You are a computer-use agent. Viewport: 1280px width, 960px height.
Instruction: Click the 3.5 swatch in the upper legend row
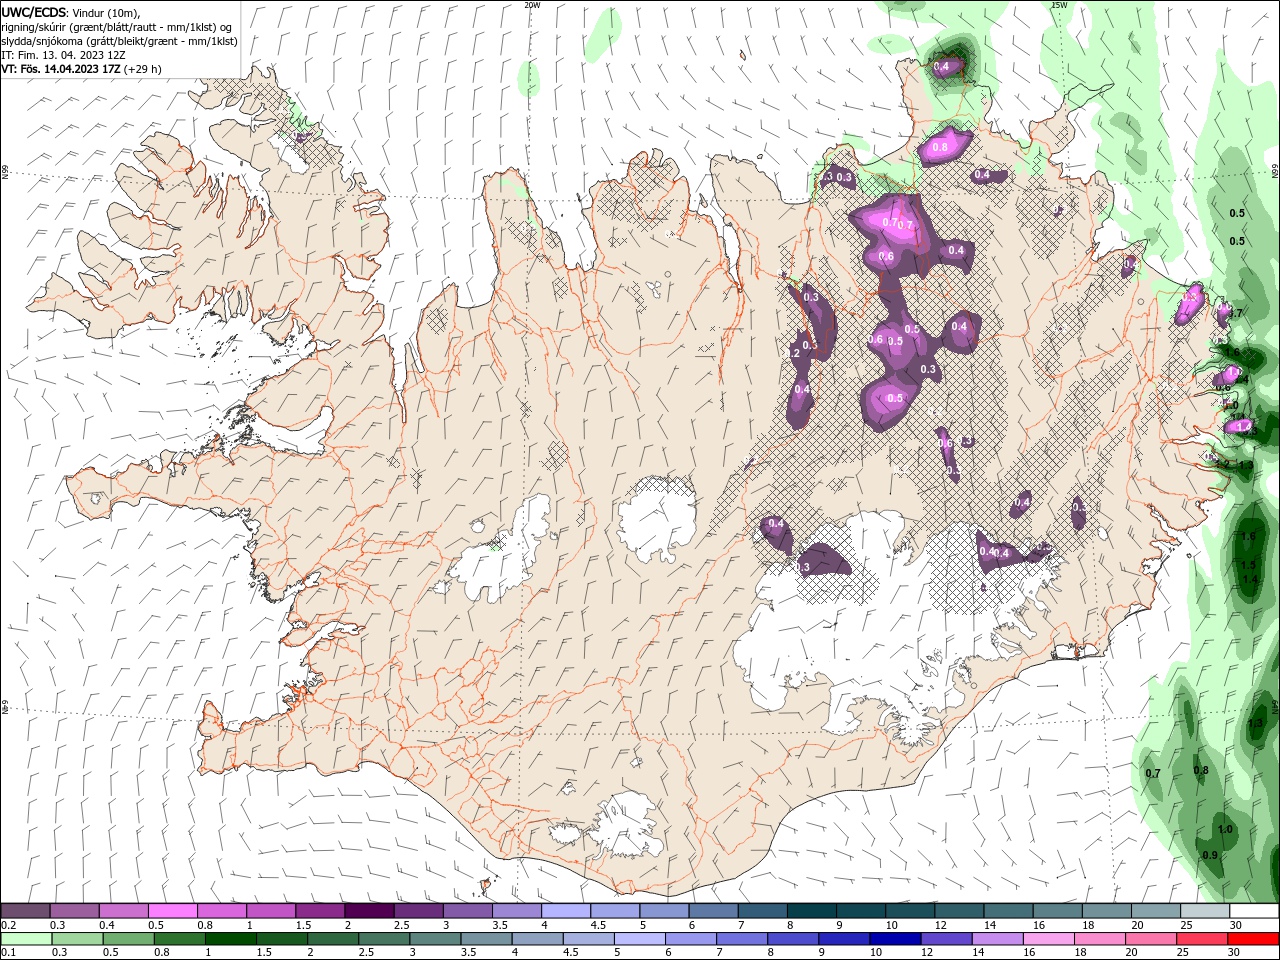tap(516, 911)
